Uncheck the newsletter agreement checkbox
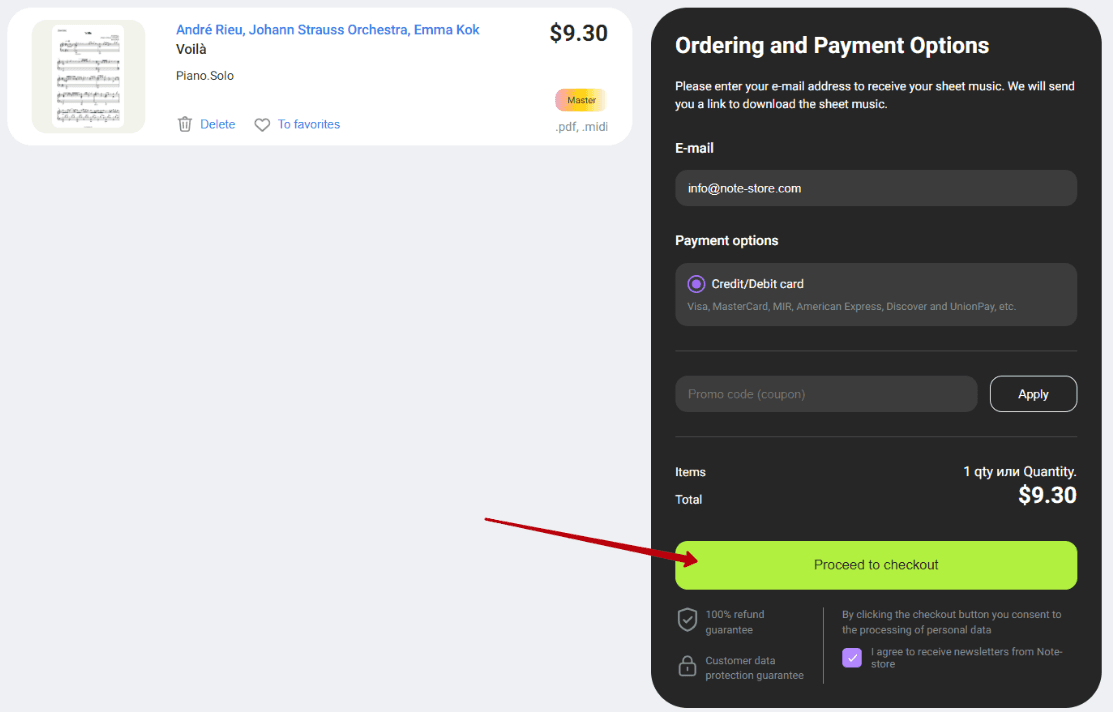The height and width of the screenshot is (712, 1113). [x=852, y=657]
